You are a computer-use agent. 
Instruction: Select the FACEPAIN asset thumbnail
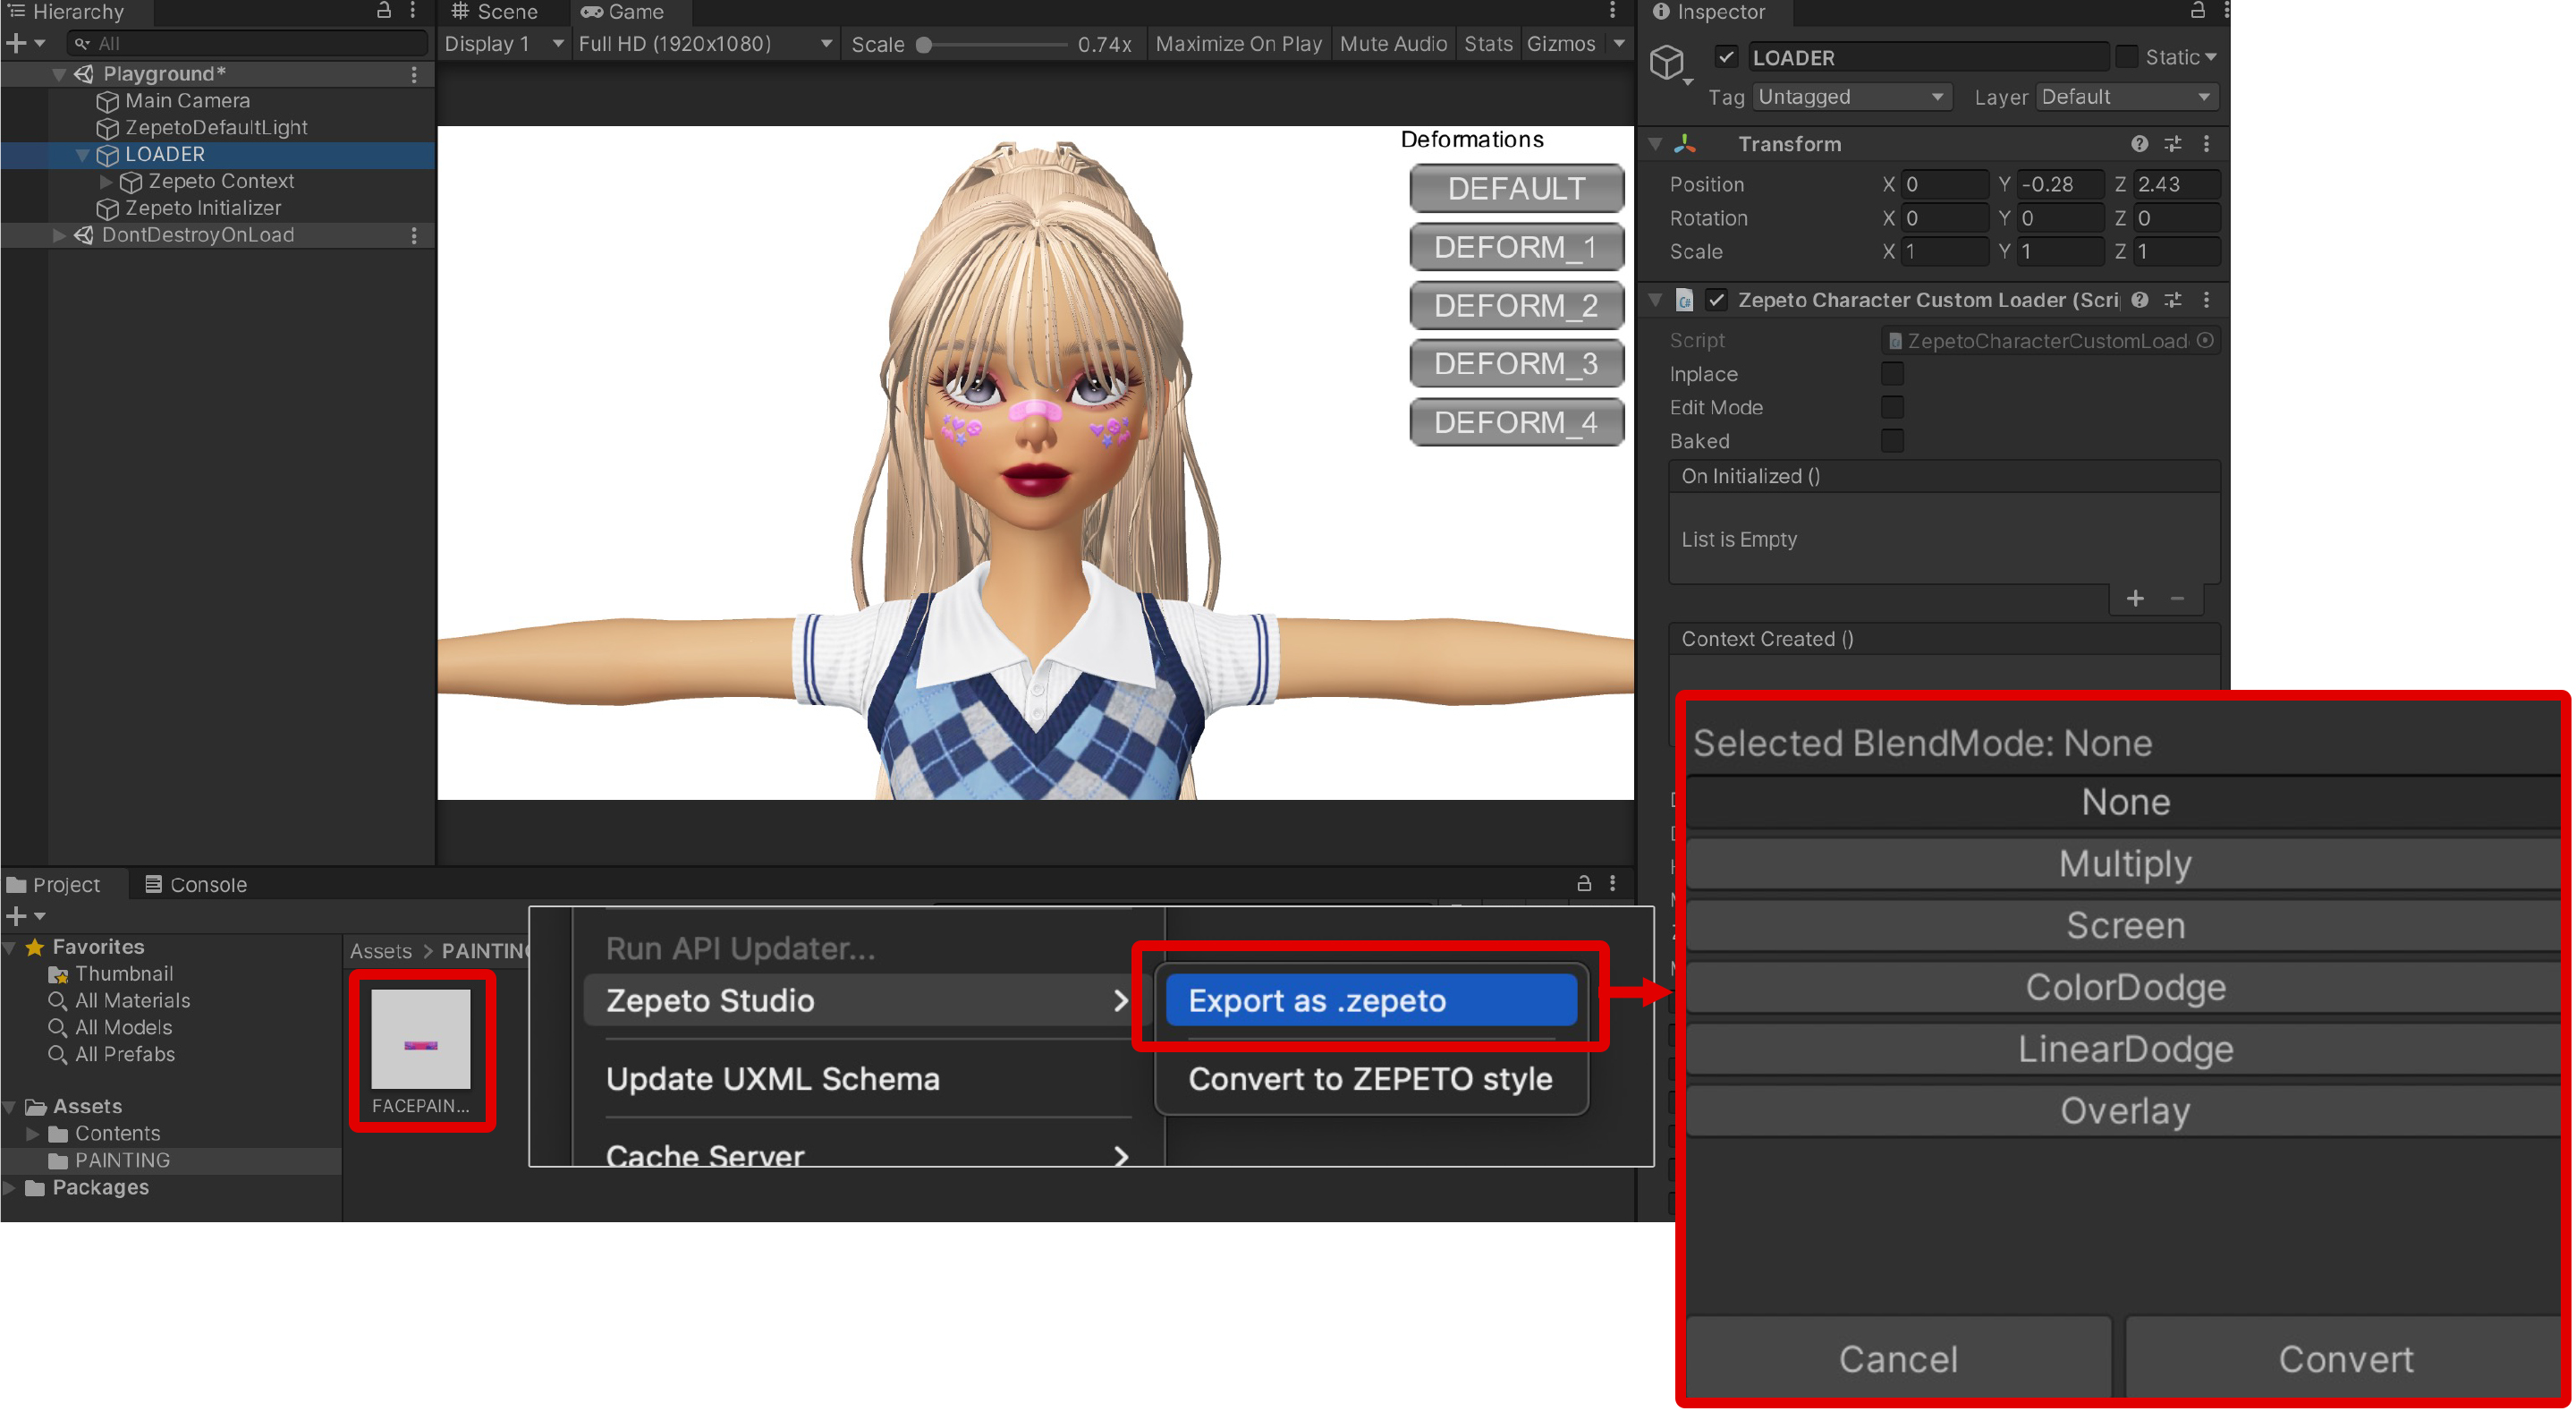421,1040
